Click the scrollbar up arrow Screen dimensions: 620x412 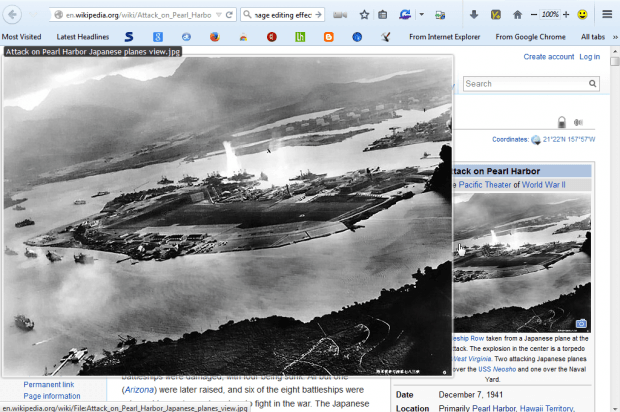pyautogui.click(x=614, y=51)
